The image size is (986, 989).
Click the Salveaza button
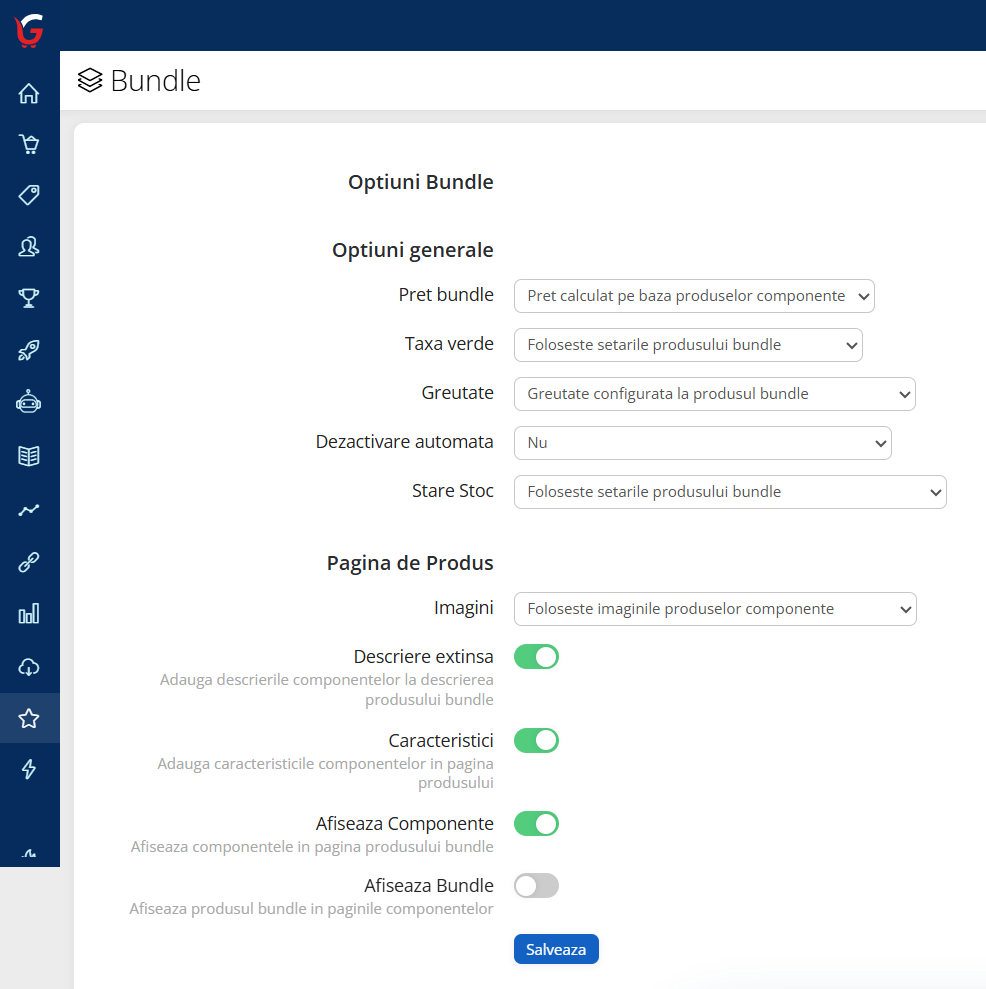tap(556, 949)
